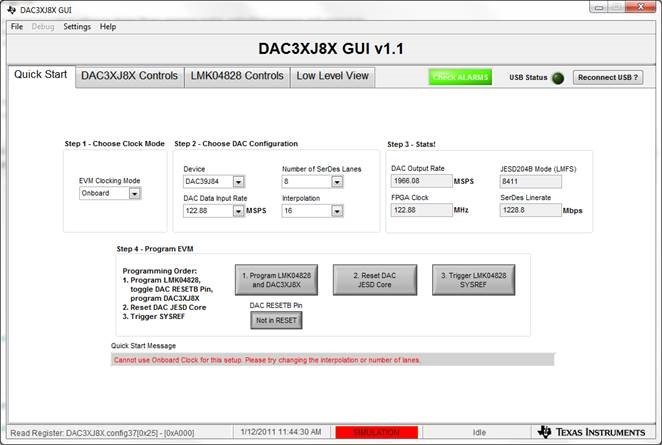This screenshot has width=662, height=445.
Task: Expand the Device dropdown arrow
Action: click(239, 182)
